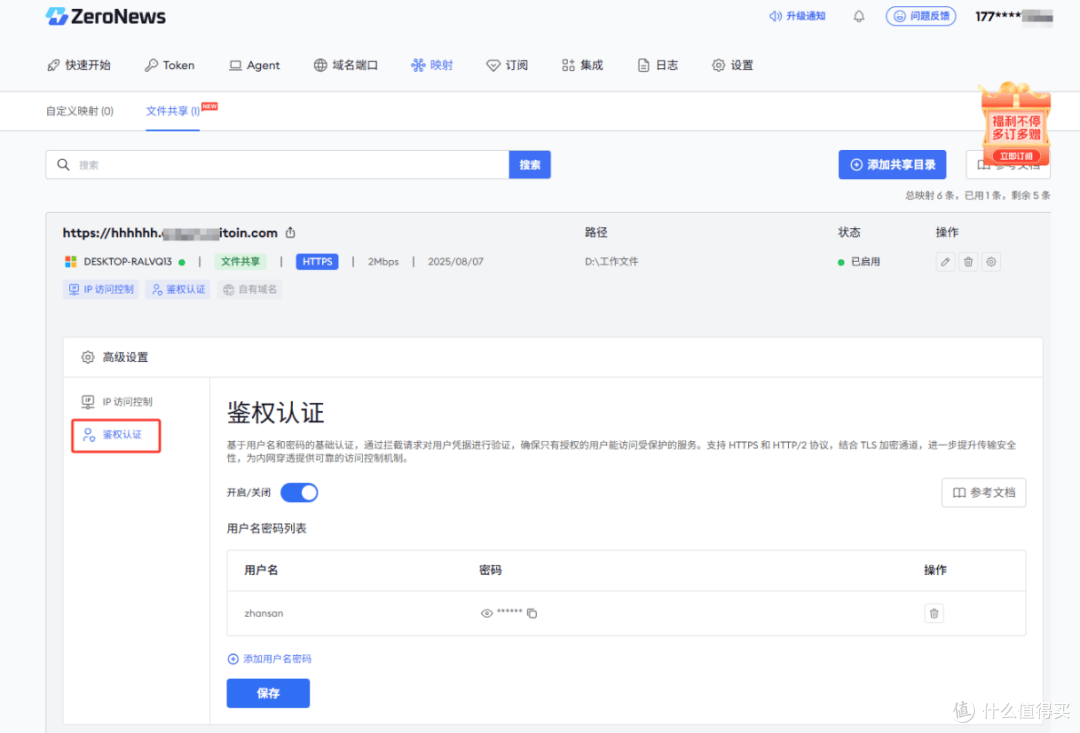
Task: Click the share icon beside the URL
Action: click(x=291, y=233)
